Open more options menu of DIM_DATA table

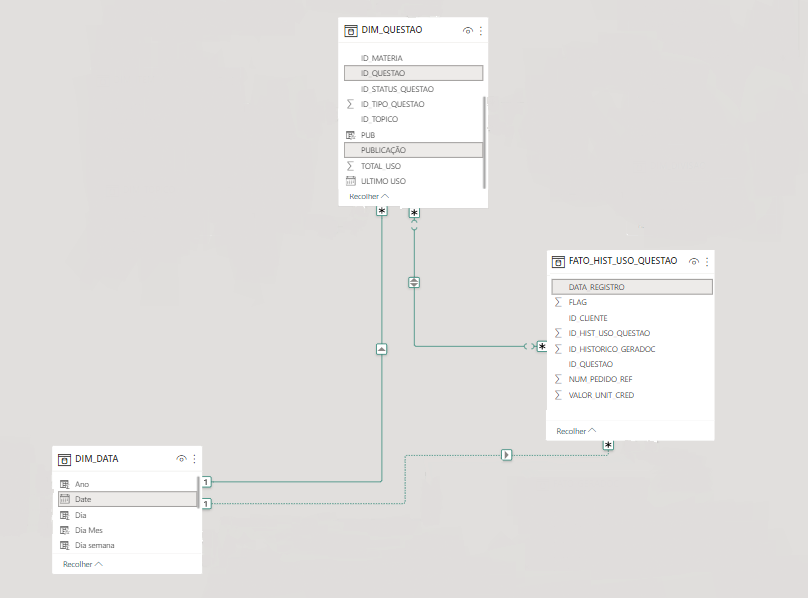coord(194,459)
